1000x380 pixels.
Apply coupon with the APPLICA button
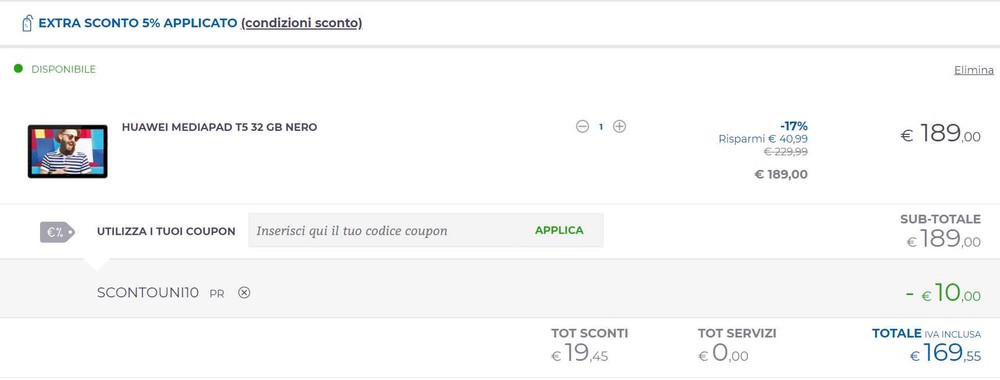click(559, 230)
